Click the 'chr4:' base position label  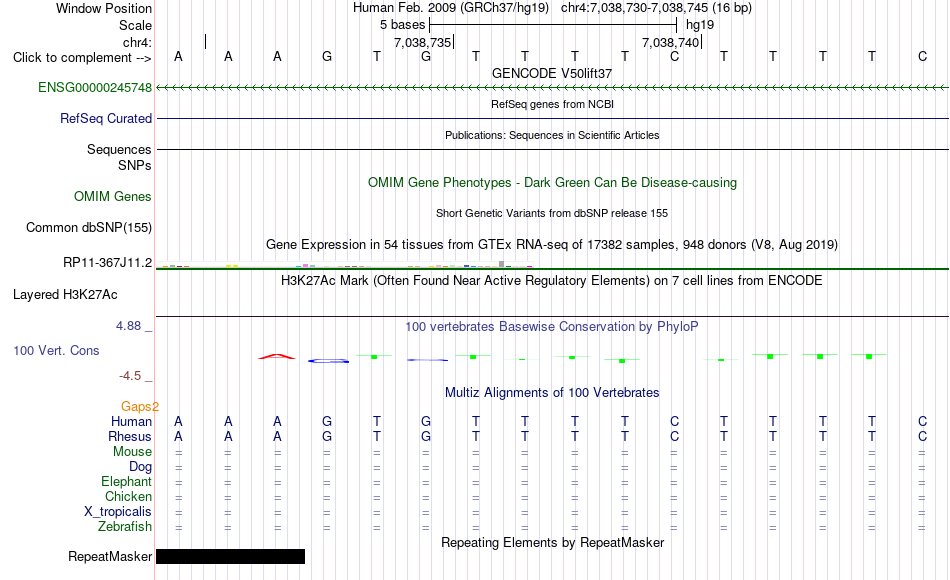point(137,42)
